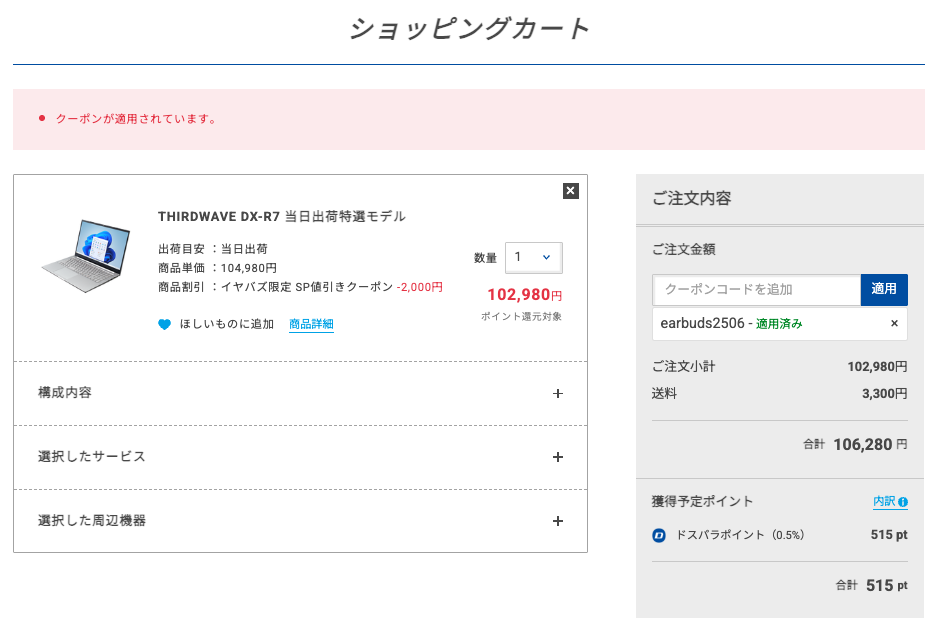Click the heart wishlist icon
This screenshot has width=934, height=618.
tap(165, 324)
